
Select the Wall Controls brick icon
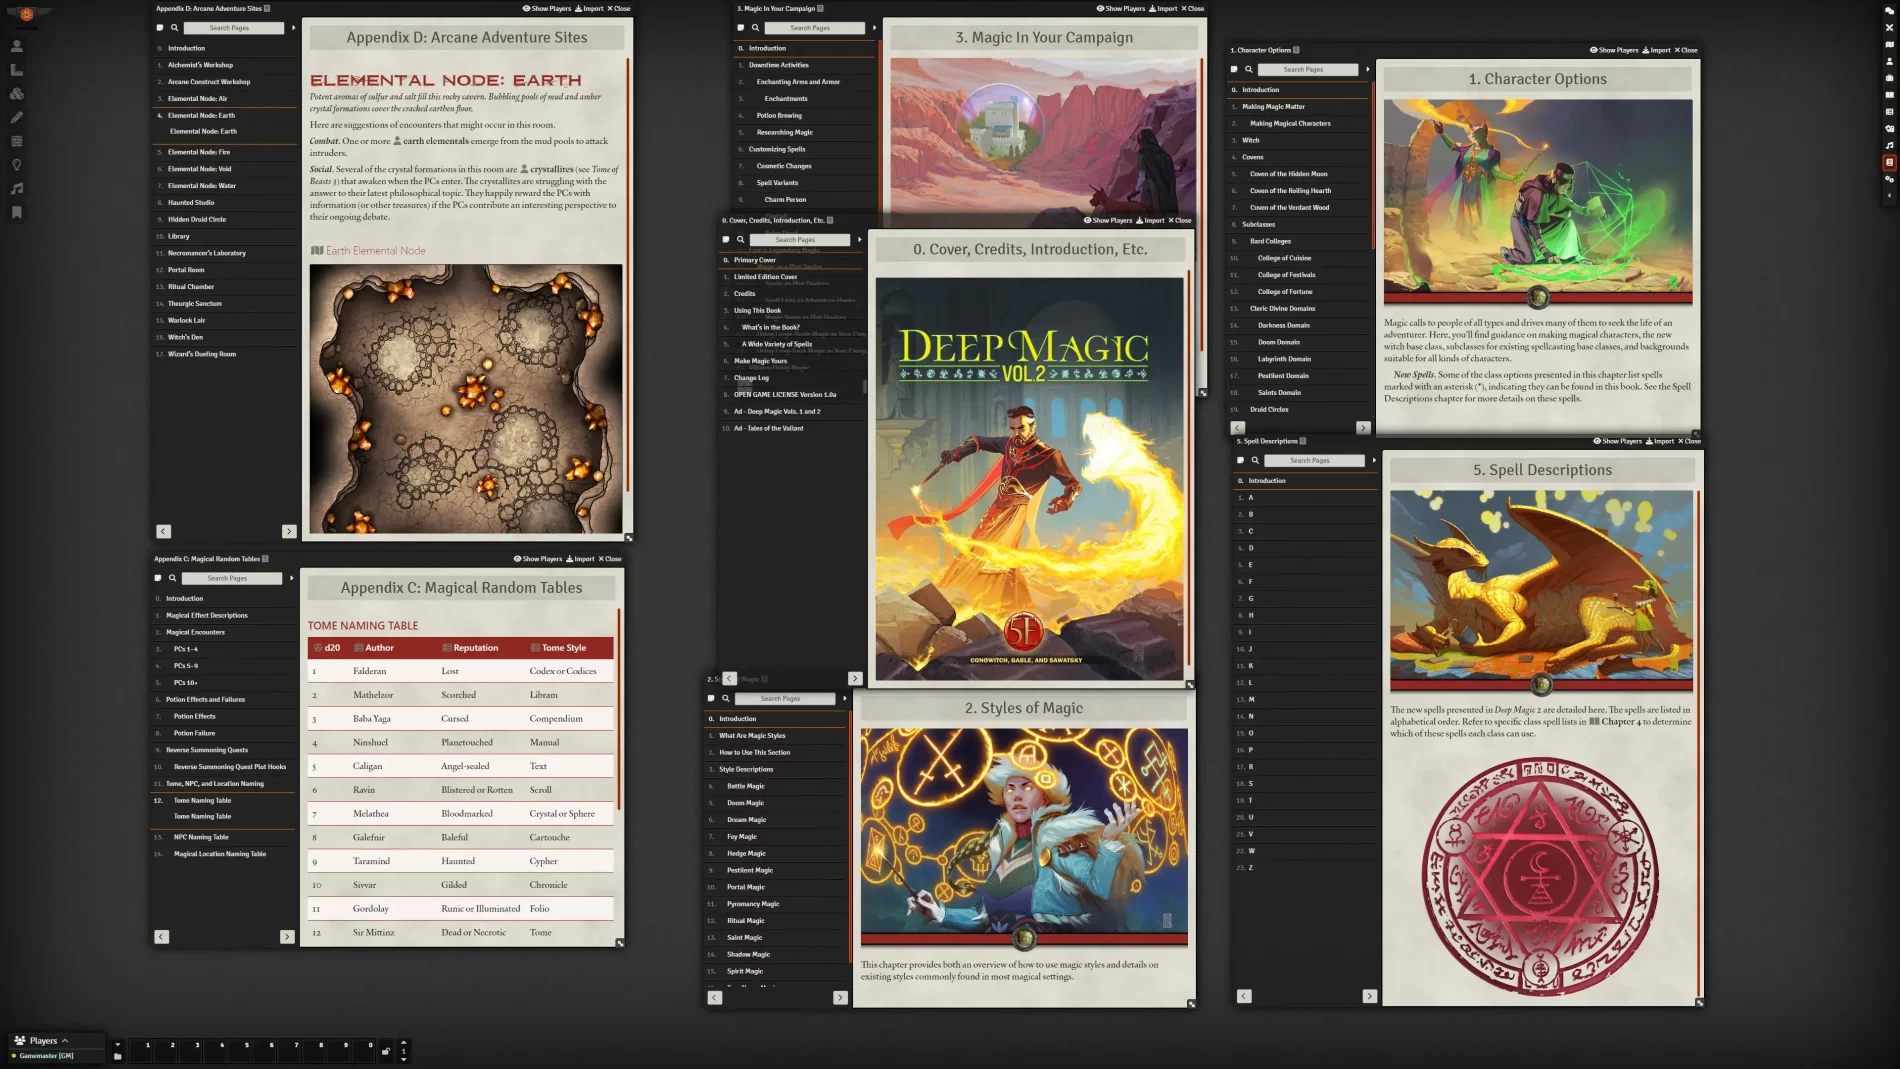pos(16,141)
